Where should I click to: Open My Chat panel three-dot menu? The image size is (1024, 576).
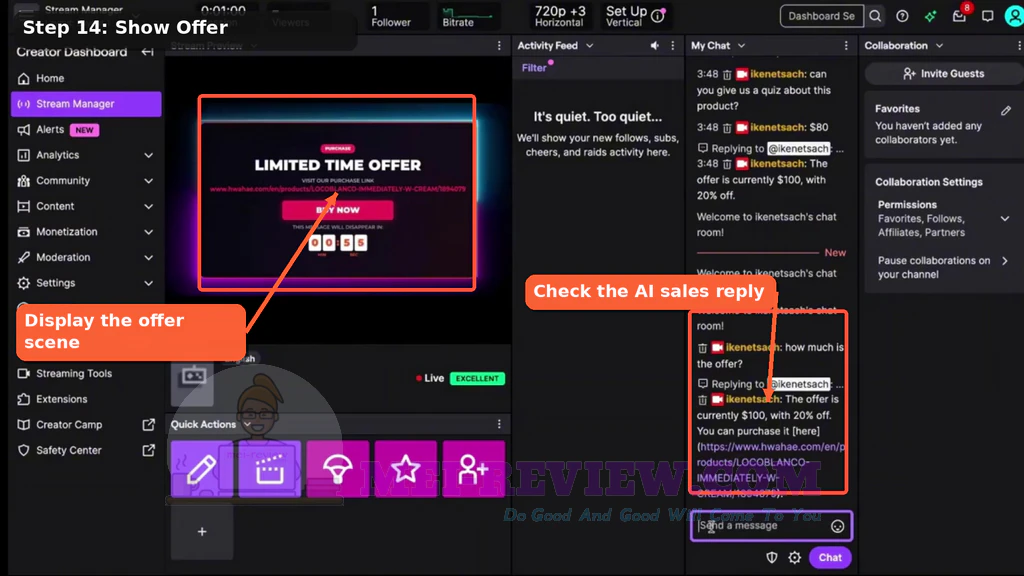[846, 46]
